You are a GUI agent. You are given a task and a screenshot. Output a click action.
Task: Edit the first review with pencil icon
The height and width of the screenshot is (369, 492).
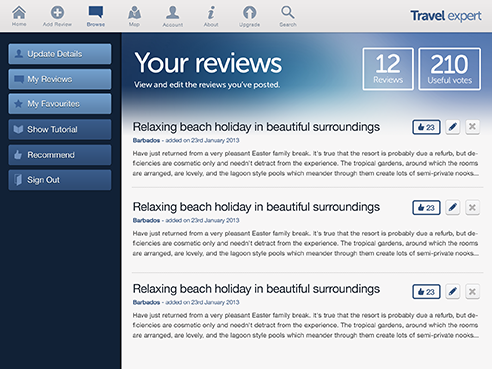click(453, 127)
